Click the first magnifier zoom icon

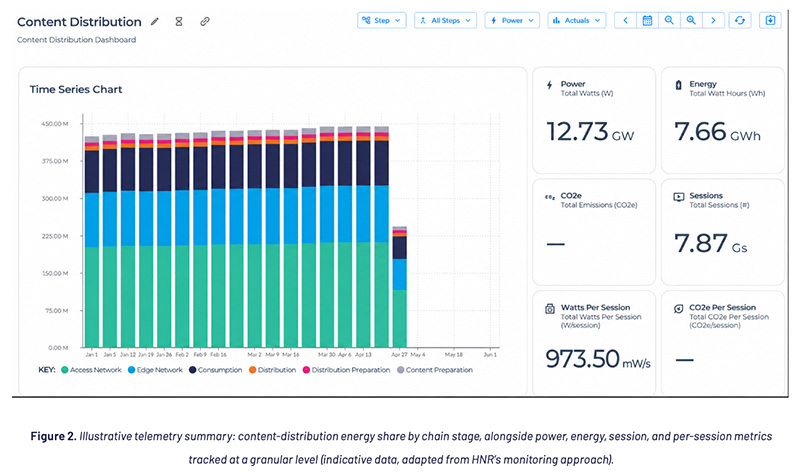click(669, 20)
